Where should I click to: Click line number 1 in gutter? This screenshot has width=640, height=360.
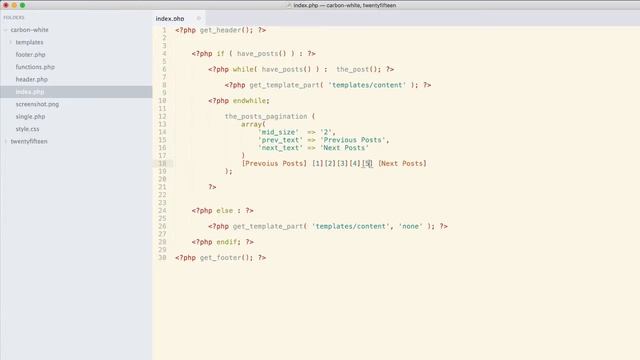pos(164,30)
